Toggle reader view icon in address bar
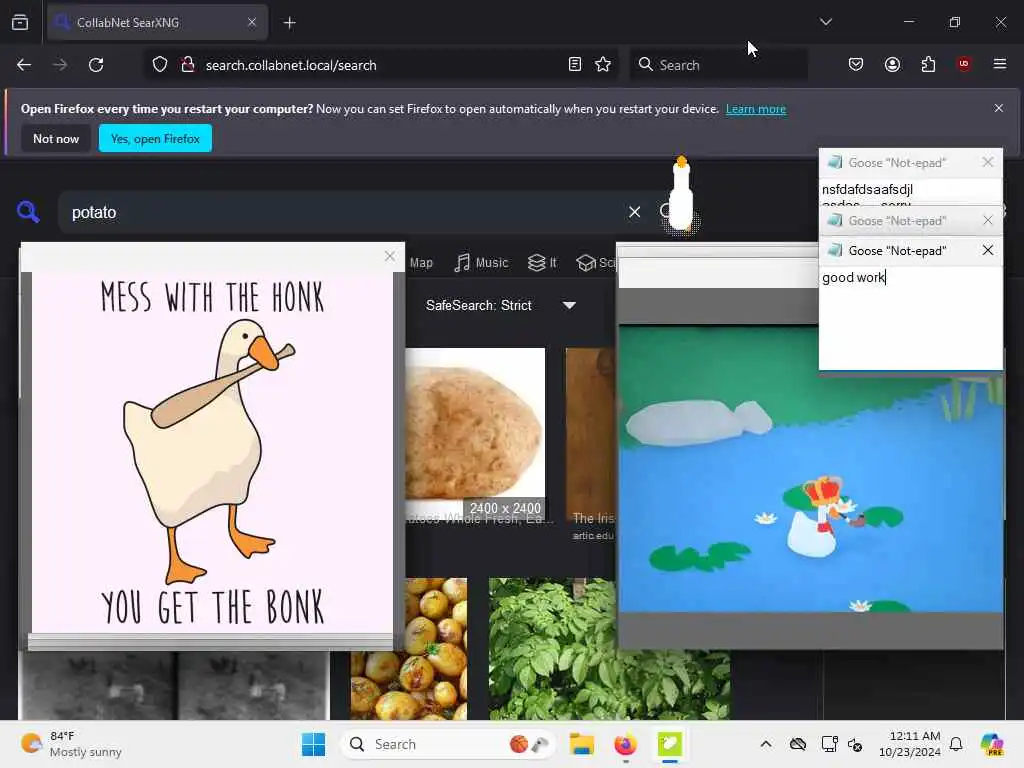The width and height of the screenshot is (1024, 768). coord(575,65)
